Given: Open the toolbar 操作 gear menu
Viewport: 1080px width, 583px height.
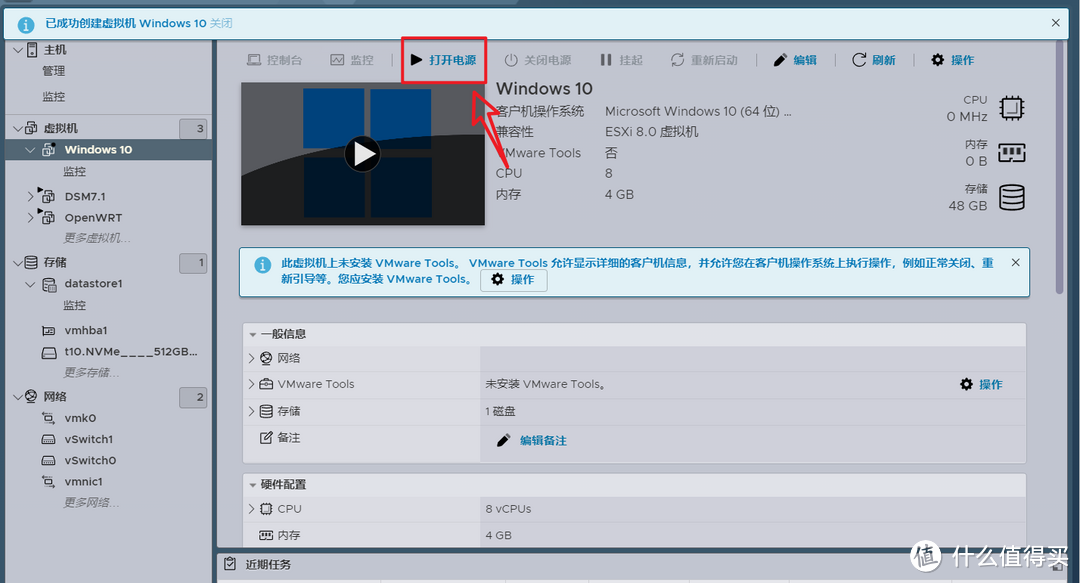Looking at the screenshot, I should (x=953, y=60).
